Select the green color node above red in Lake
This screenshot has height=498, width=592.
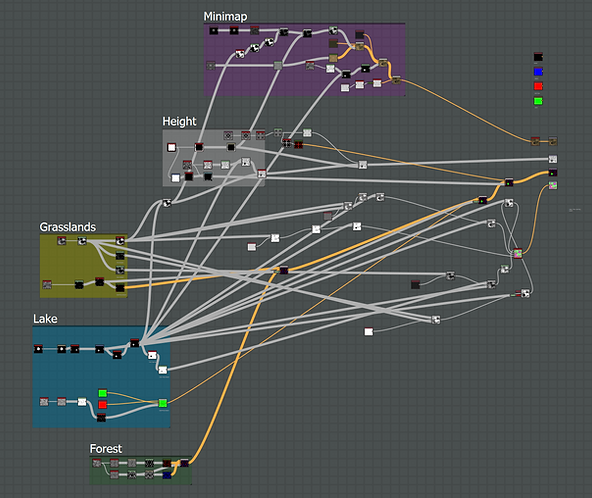click(x=102, y=393)
